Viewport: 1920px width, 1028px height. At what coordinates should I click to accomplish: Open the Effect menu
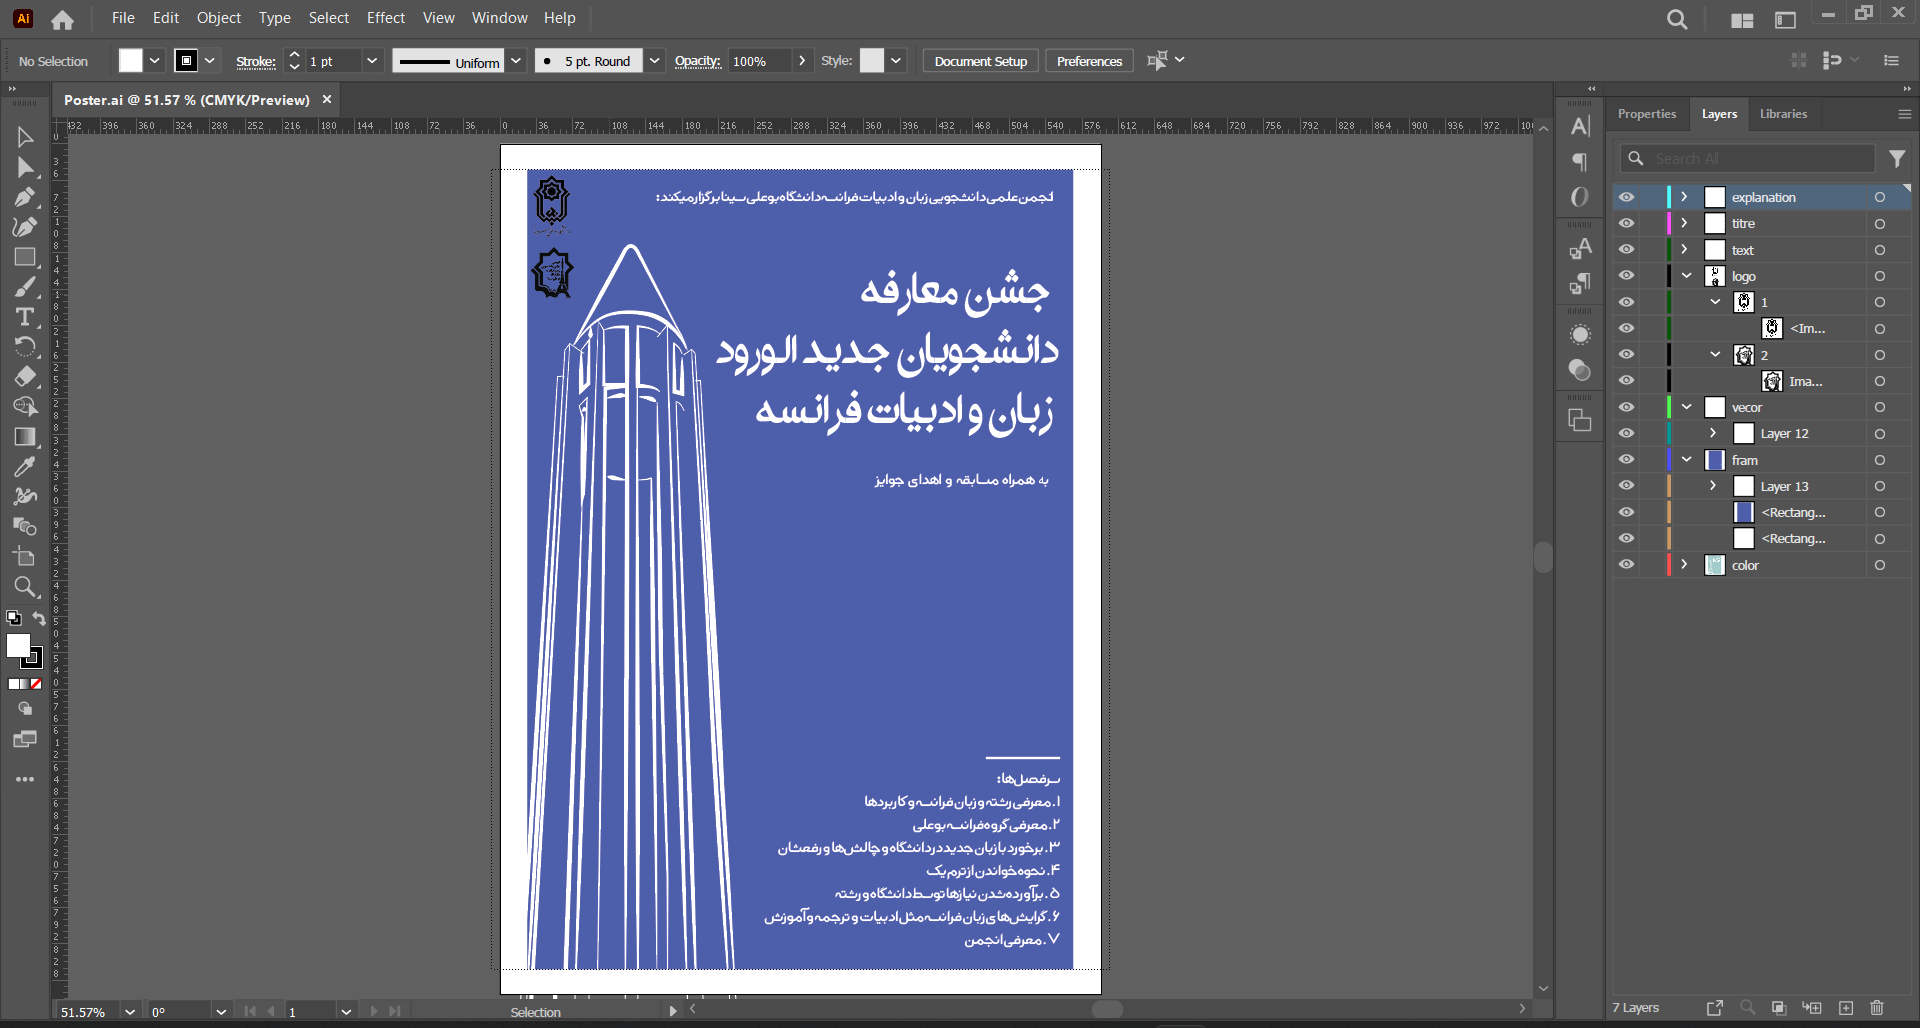pyautogui.click(x=385, y=18)
